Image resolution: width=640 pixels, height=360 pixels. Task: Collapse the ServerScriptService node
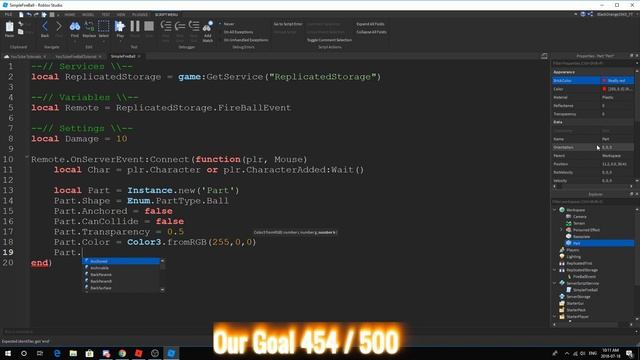pyautogui.click(x=555, y=283)
